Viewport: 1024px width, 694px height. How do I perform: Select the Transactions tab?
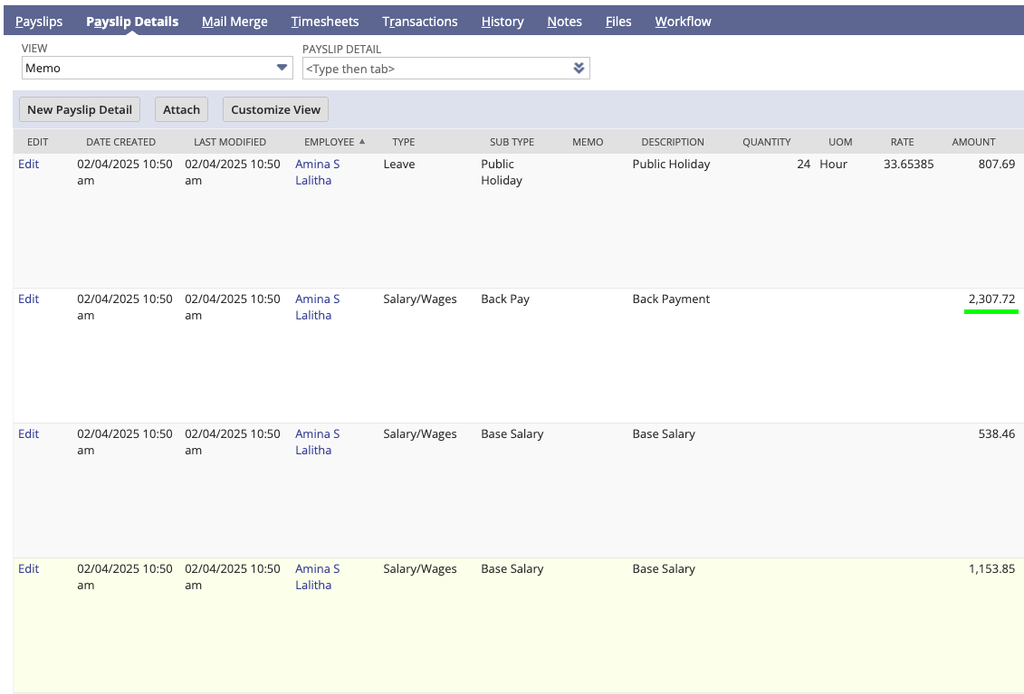(420, 22)
